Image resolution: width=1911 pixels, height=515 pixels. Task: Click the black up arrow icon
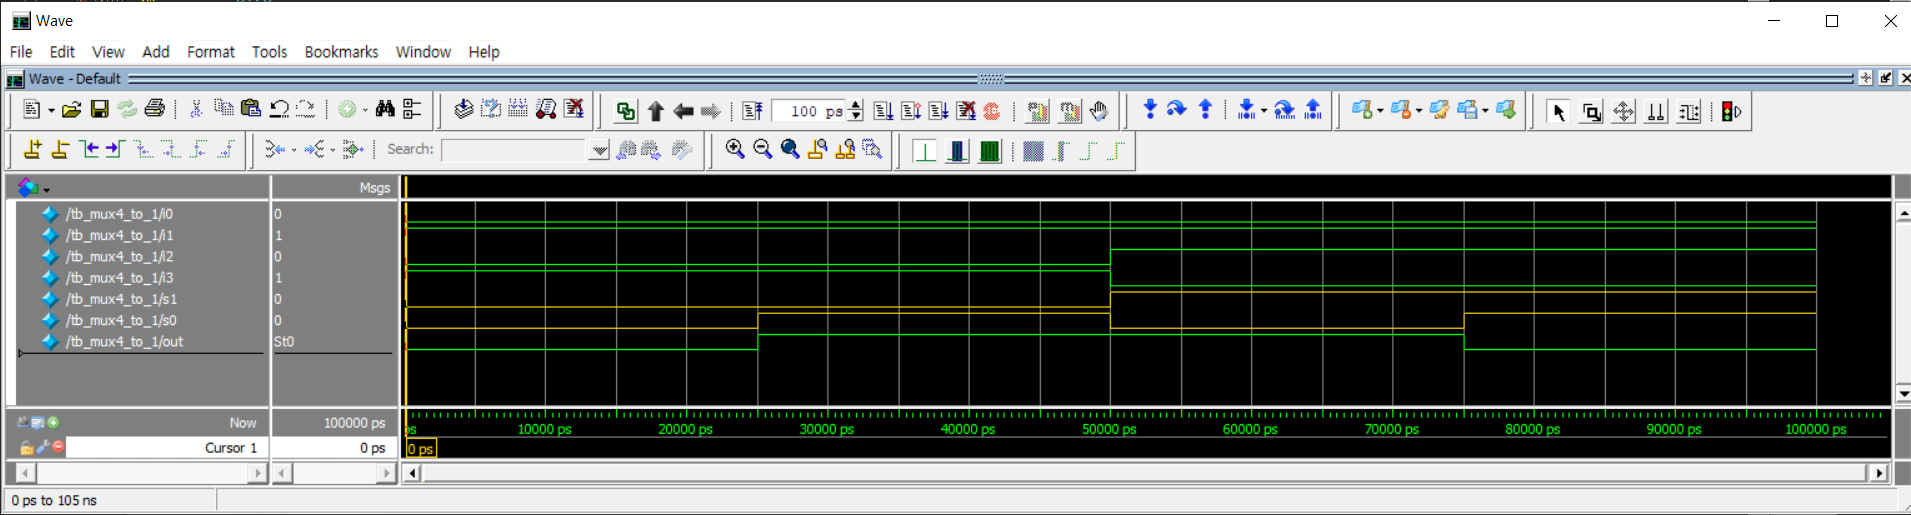pyautogui.click(x=656, y=111)
